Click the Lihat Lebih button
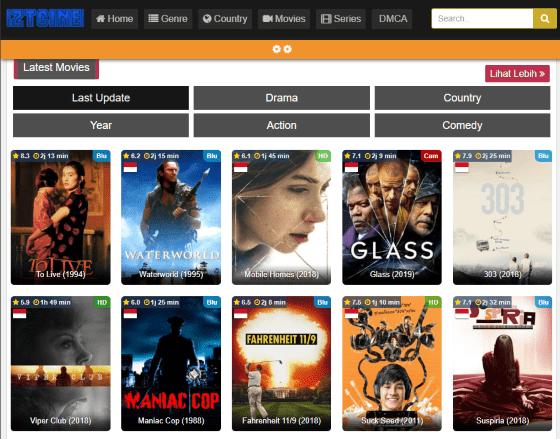Viewport: 560px width, 439px height. pos(517,74)
